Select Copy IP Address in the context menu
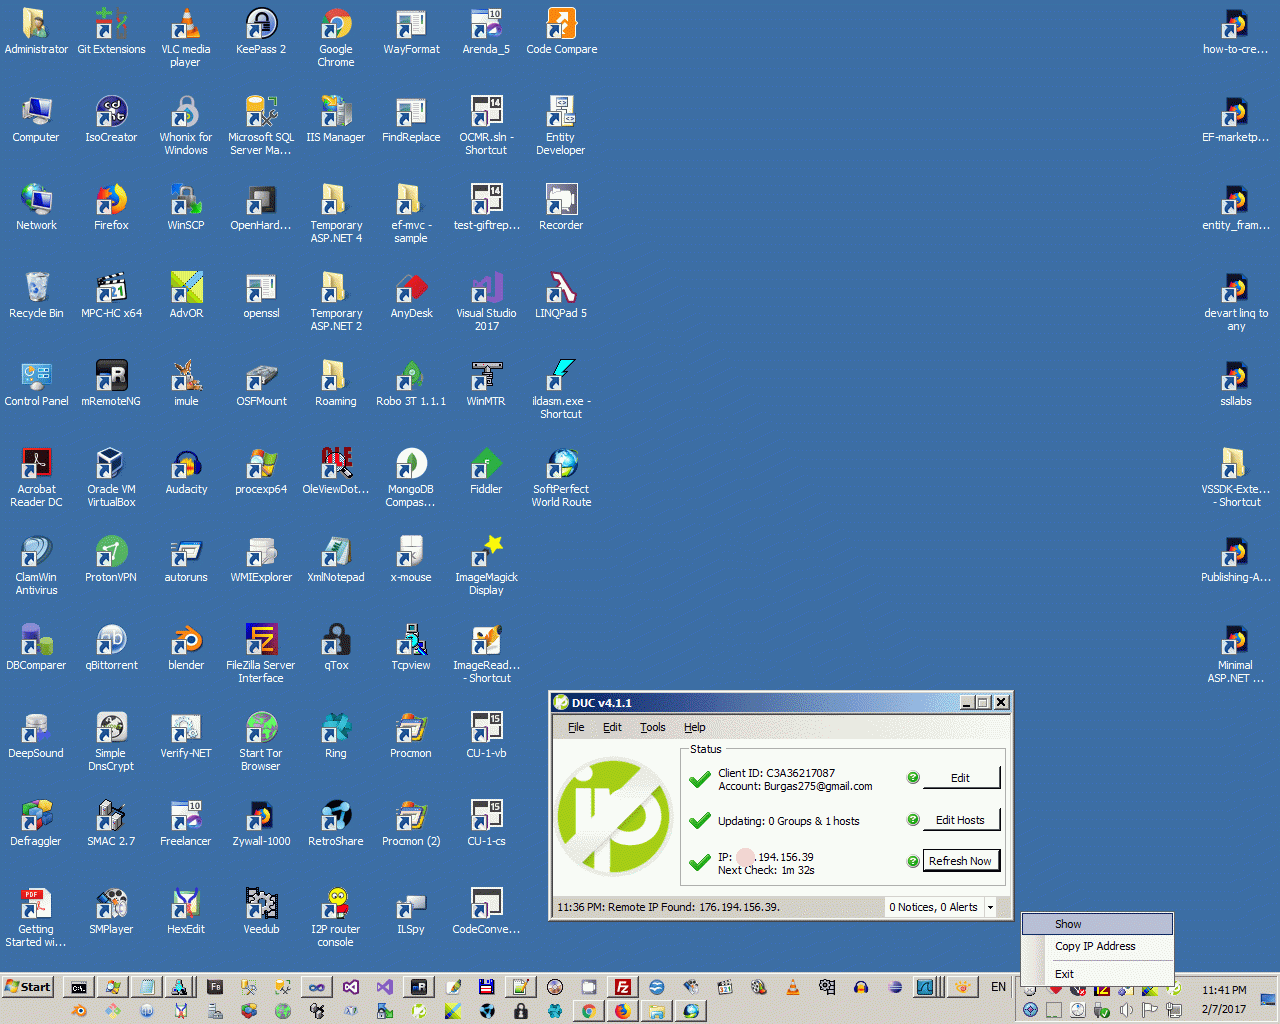This screenshot has height=1024, width=1280. (1097, 946)
